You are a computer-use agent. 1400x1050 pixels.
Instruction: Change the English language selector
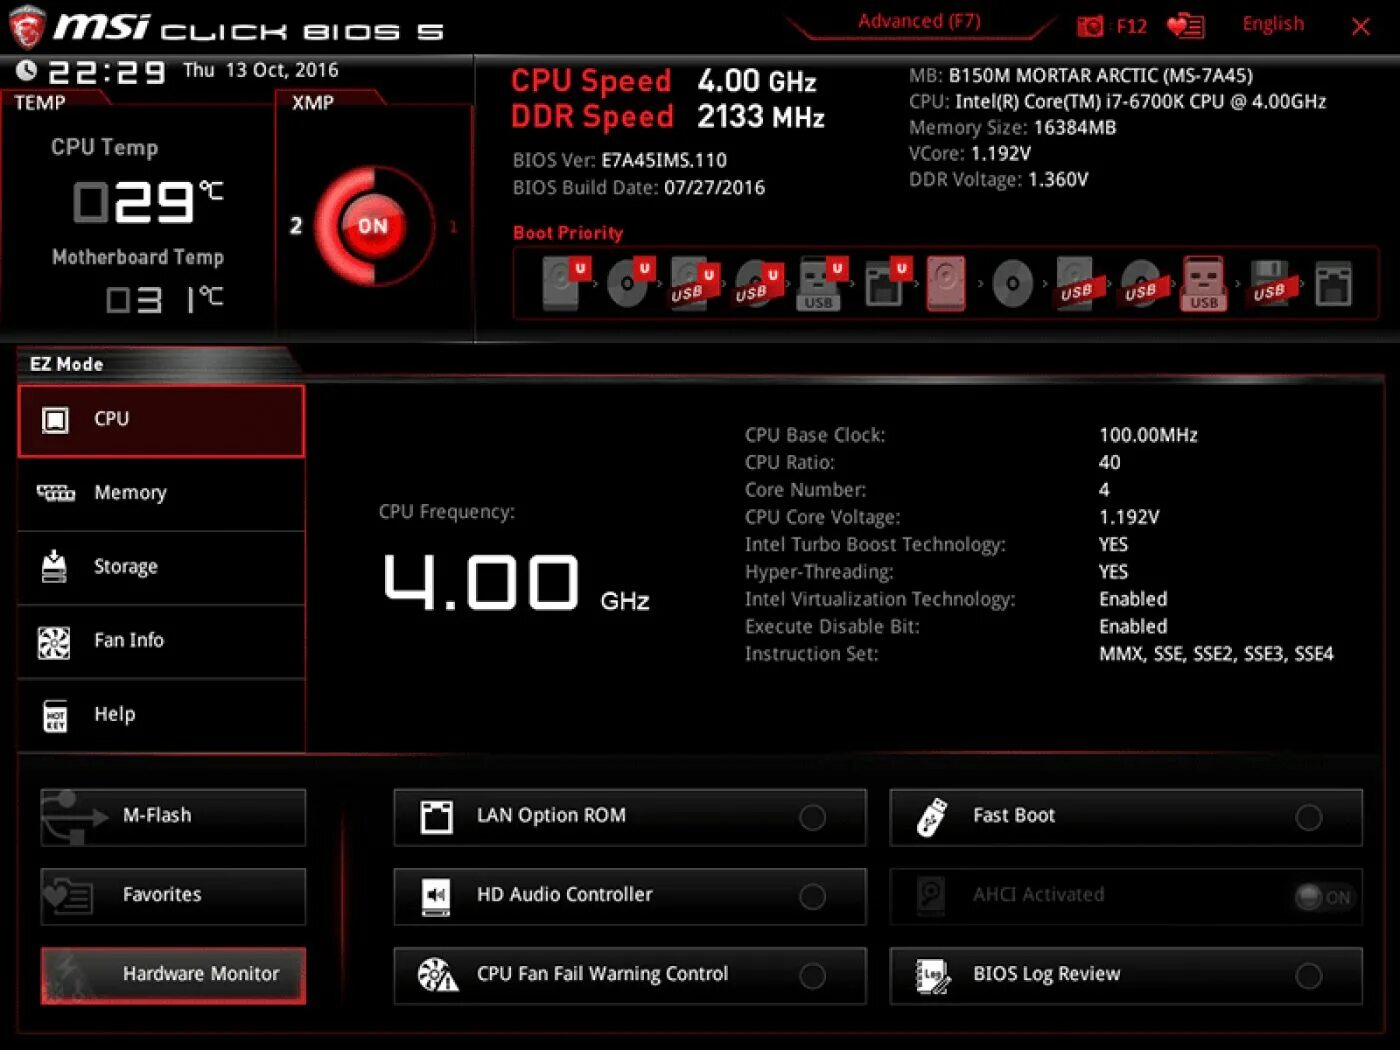pyautogui.click(x=1272, y=24)
